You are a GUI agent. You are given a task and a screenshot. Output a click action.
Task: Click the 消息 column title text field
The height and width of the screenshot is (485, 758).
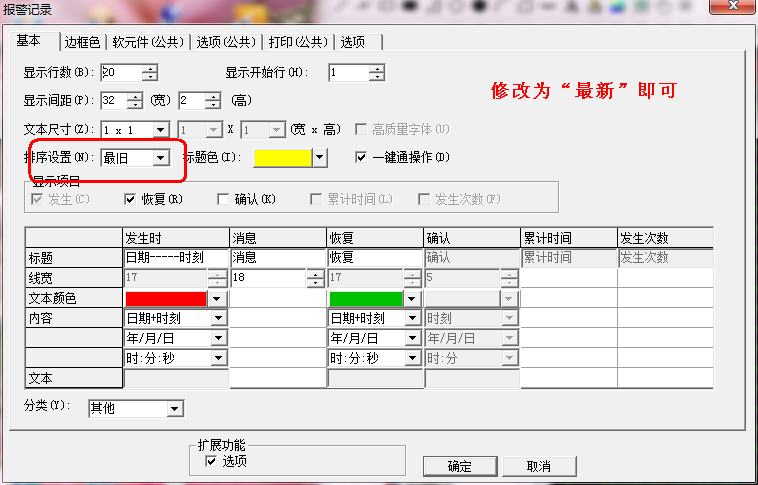pos(277,258)
